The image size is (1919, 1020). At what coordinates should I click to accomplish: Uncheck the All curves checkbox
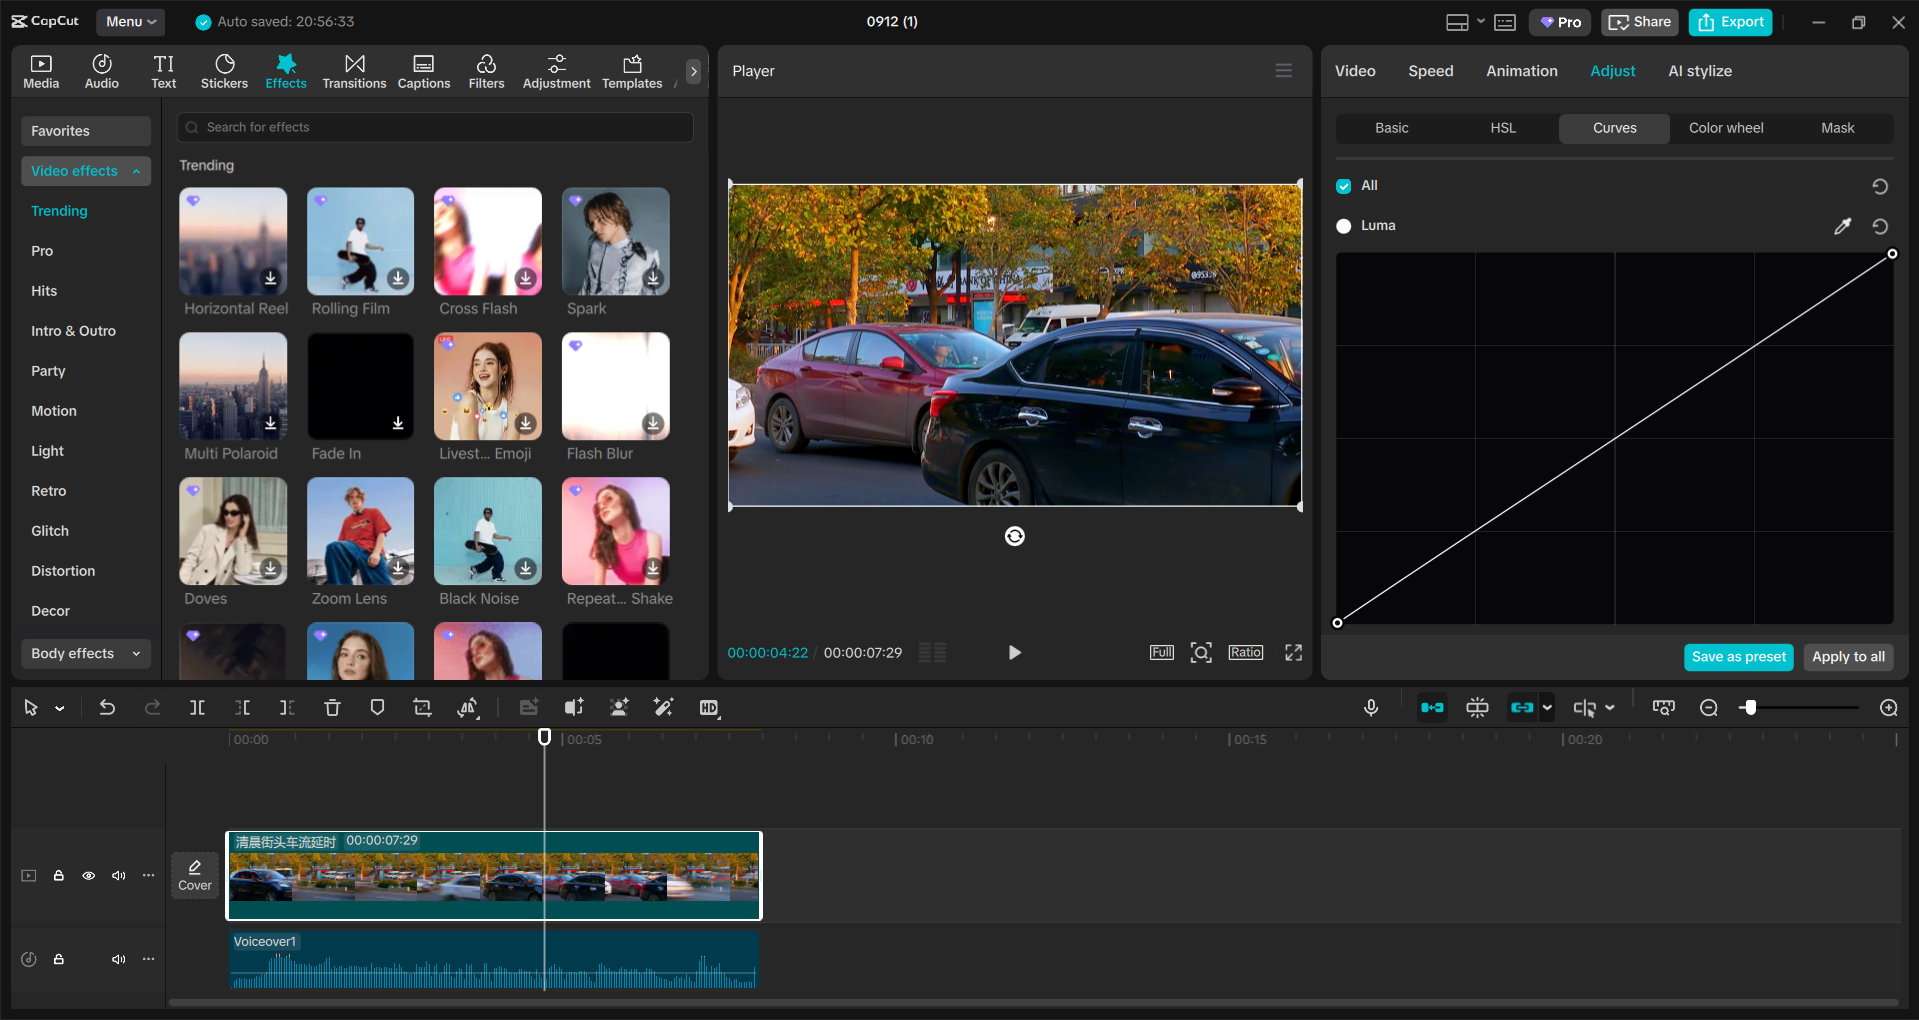pos(1343,185)
